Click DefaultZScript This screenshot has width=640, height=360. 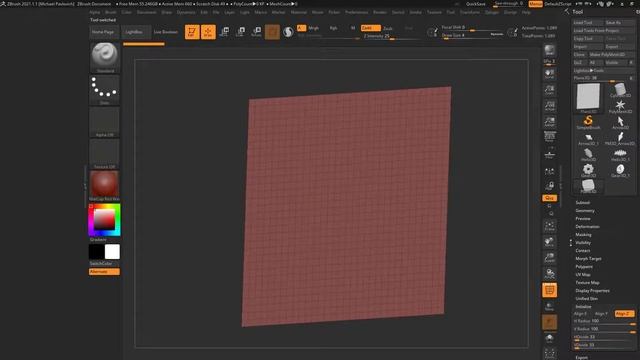(x=558, y=4)
